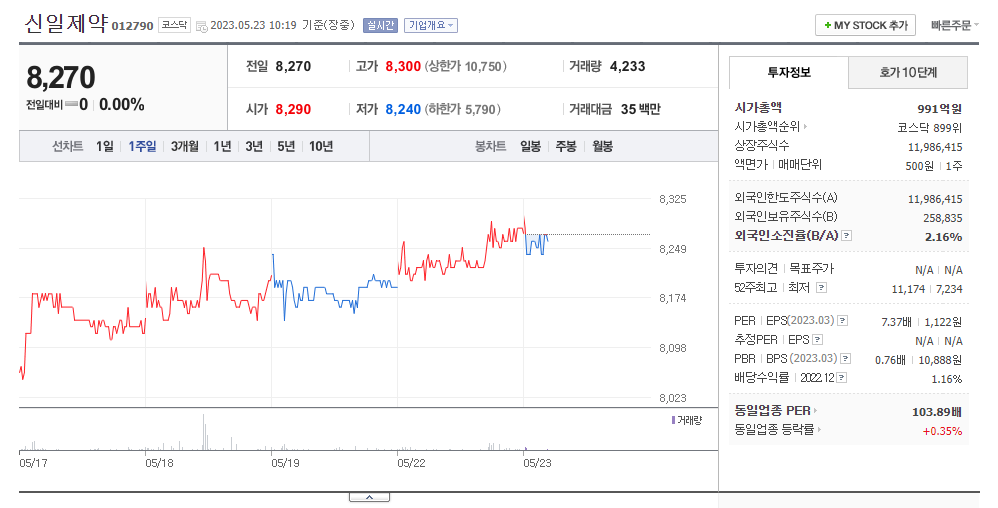The height and width of the screenshot is (508, 998).
Task: Click the 거래량 legend marker
Action: point(673,420)
